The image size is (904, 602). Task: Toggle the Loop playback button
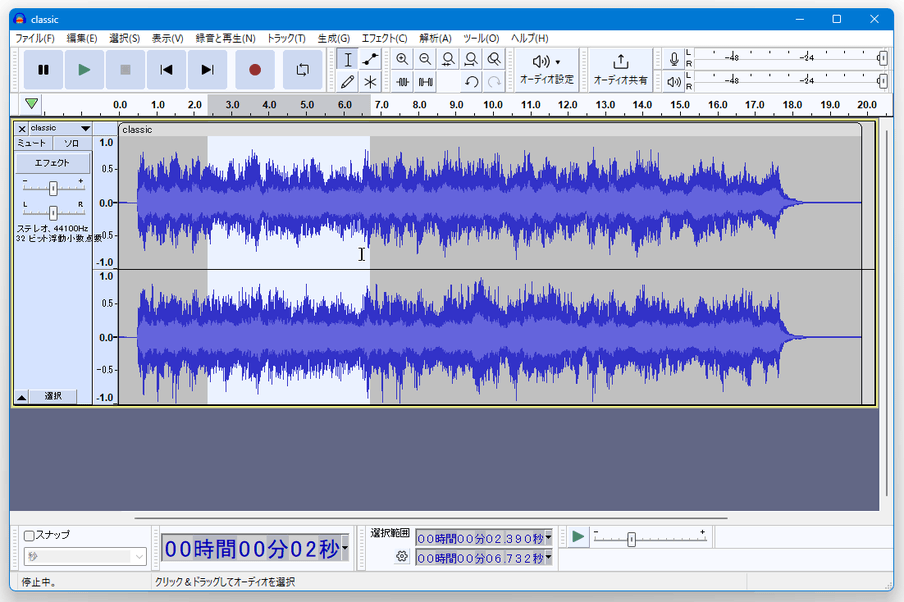pos(303,70)
